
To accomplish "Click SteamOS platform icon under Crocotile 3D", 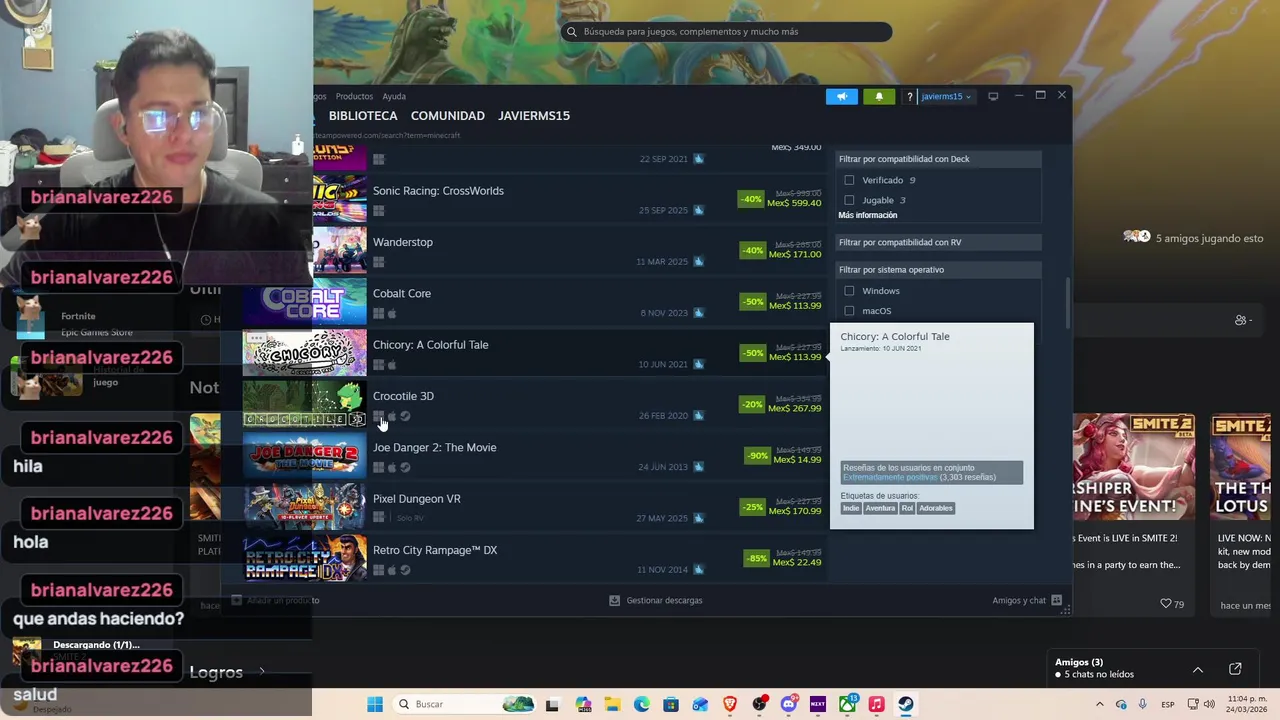I will point(405,416).
